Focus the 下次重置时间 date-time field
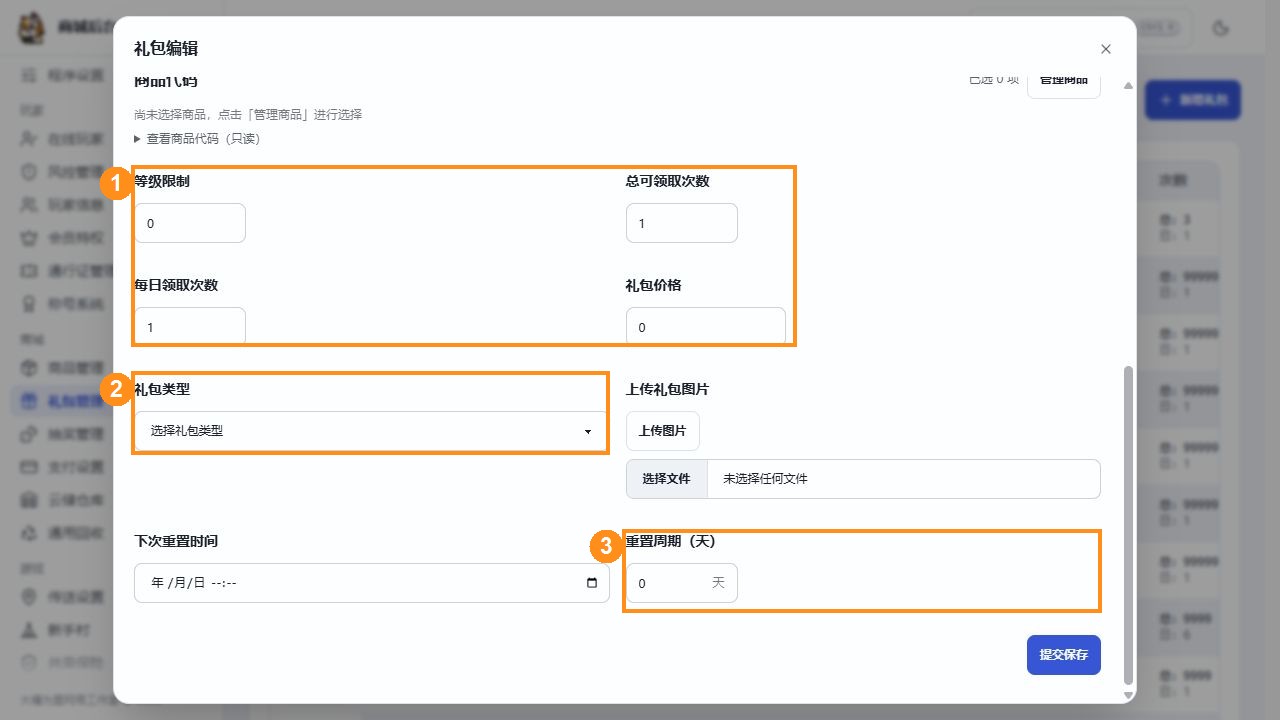 (x=372, y=583)
